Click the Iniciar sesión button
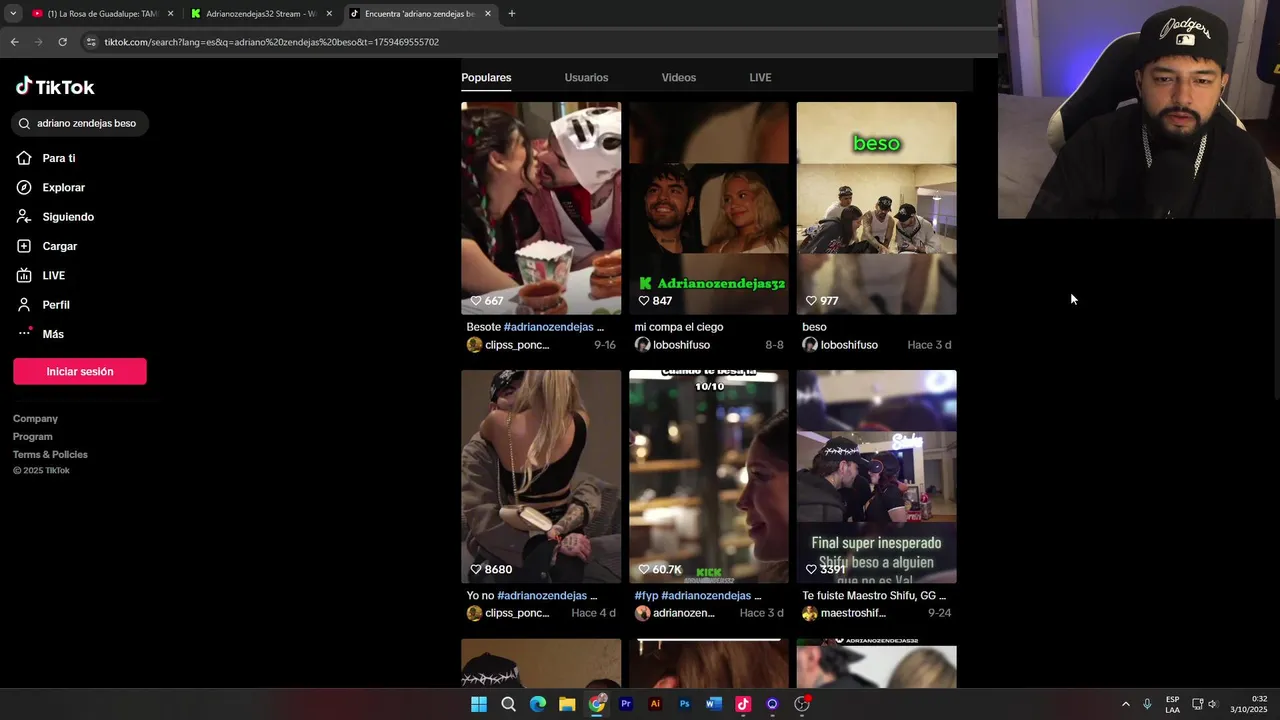1280x720 pixels. pyautogui.click(x=80, y=371)
